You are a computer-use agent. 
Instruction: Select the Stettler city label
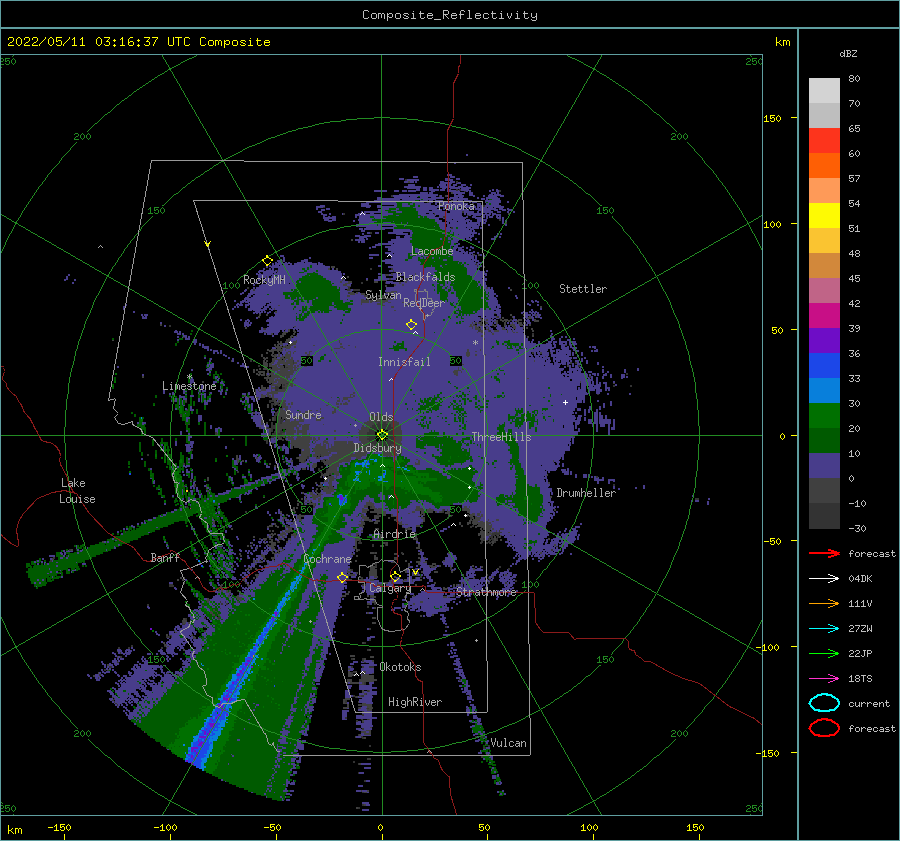583,289
